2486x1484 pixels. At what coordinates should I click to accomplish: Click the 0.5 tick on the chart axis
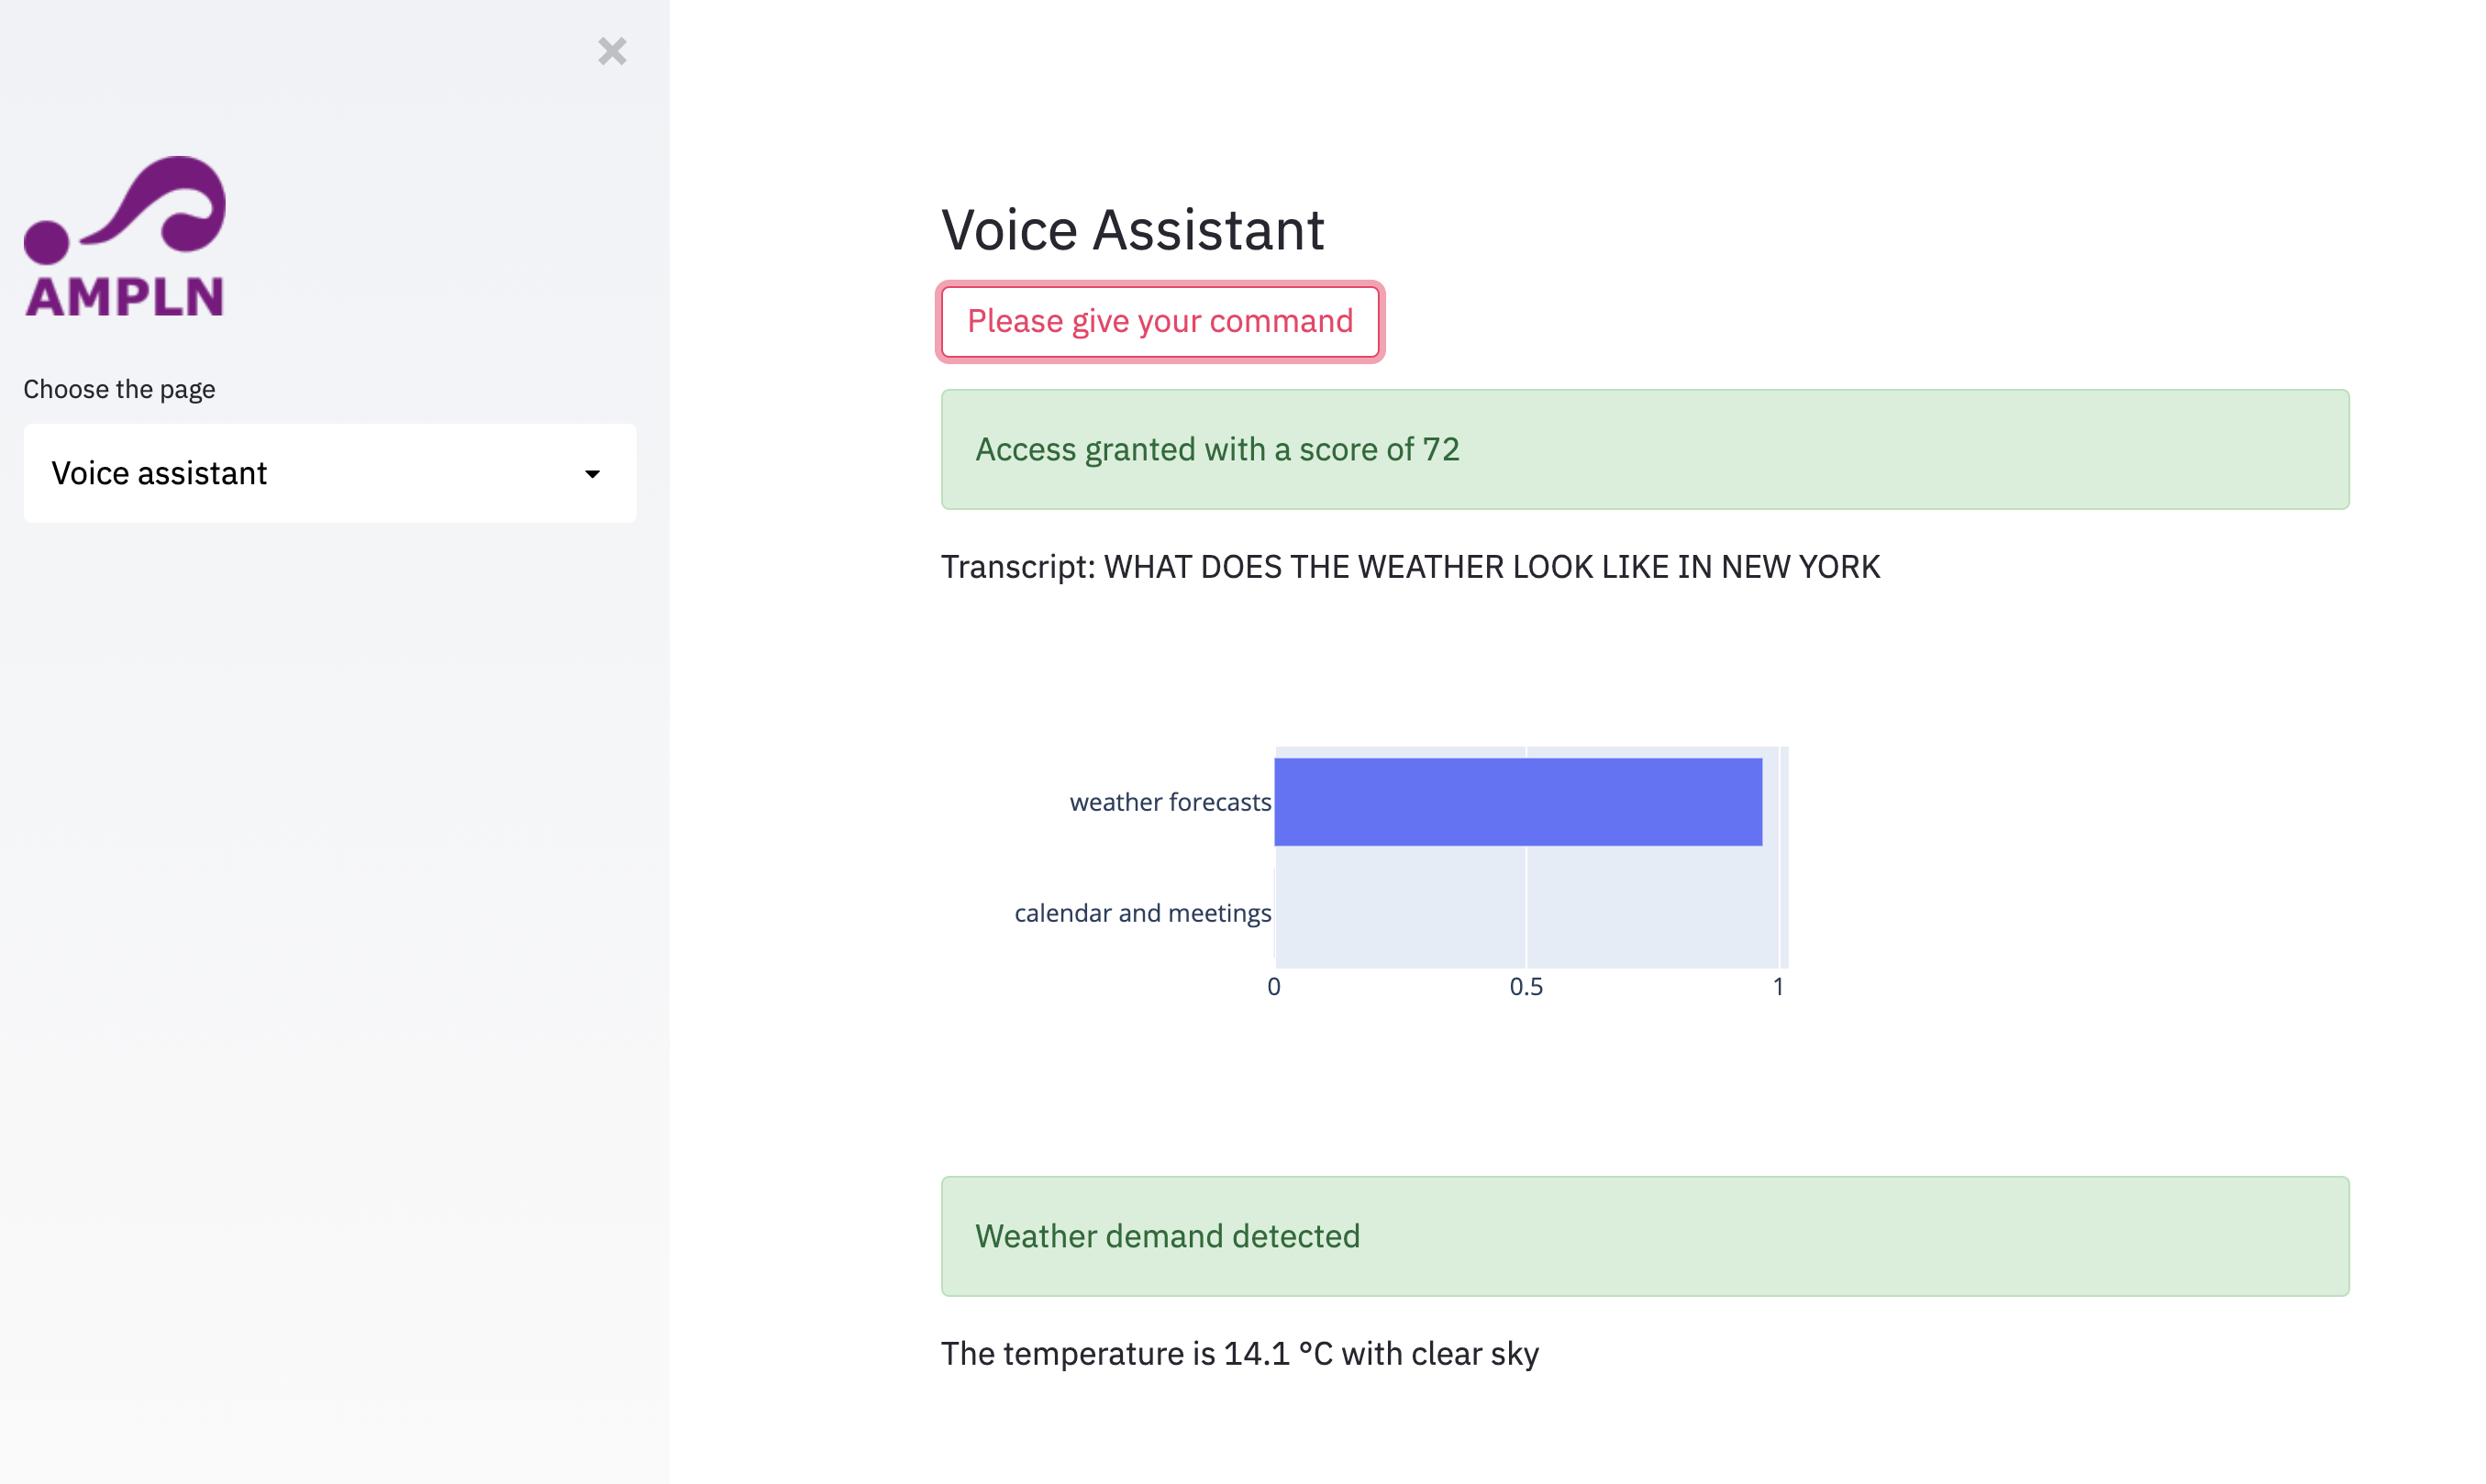pyautogui.click(x=1526, y=987)
